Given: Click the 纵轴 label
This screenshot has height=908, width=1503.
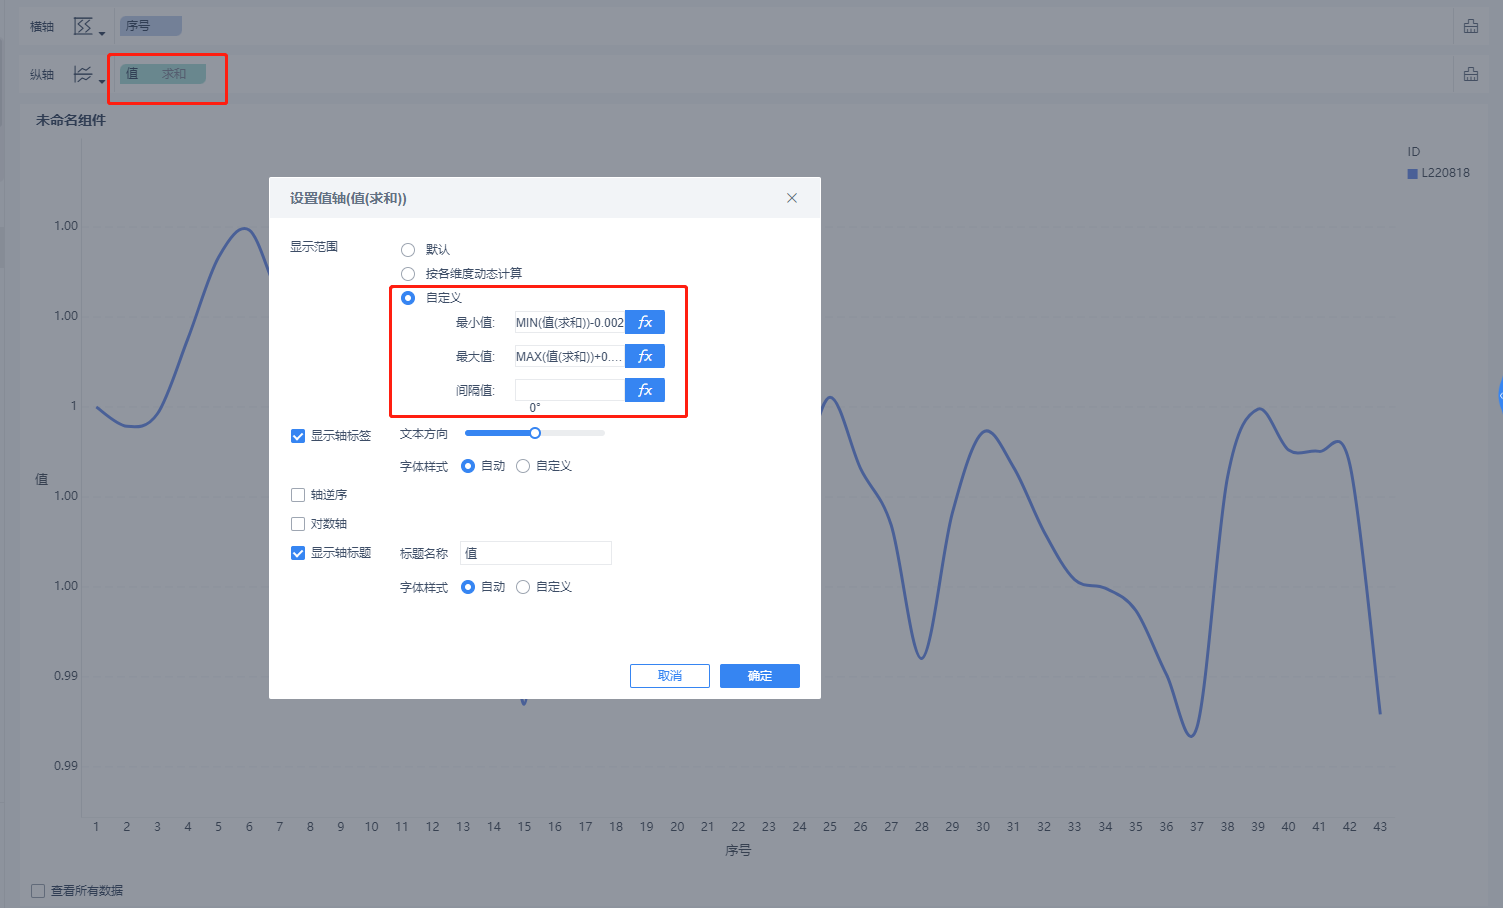Looking at the screenshot, I should tap(42, 74).
